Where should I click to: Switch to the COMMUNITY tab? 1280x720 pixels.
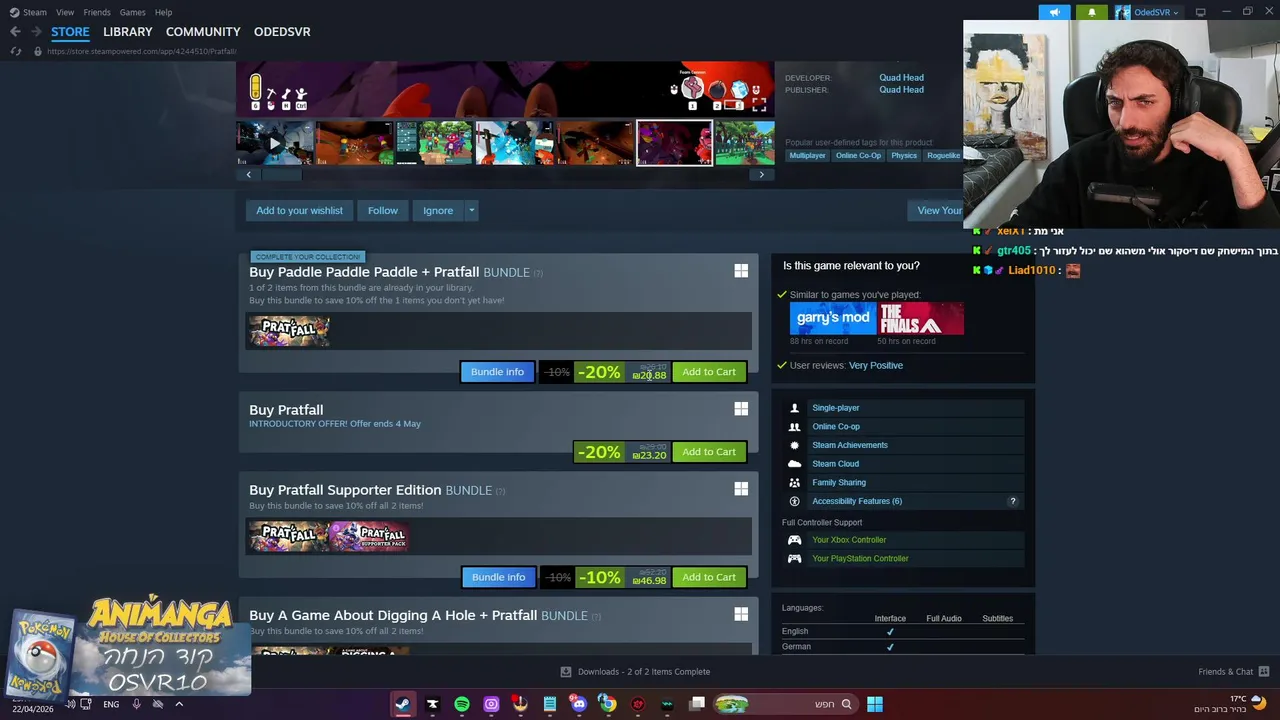point(203,32)
